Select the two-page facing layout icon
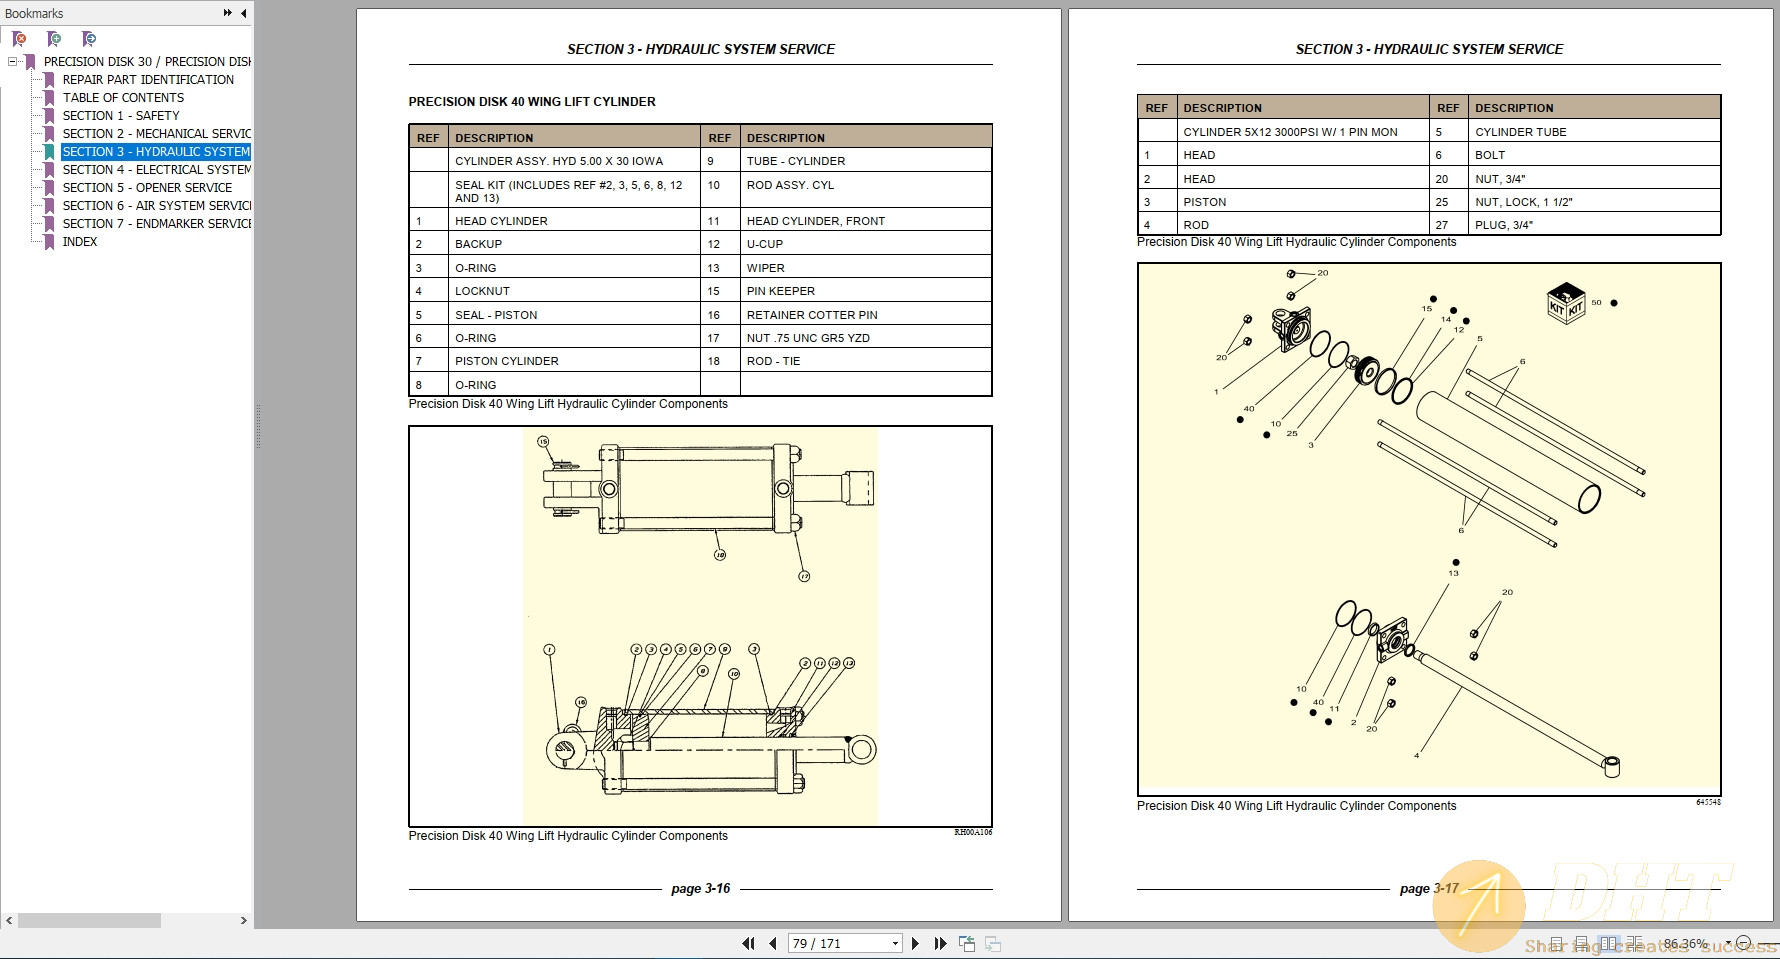 pos(1609,943)
